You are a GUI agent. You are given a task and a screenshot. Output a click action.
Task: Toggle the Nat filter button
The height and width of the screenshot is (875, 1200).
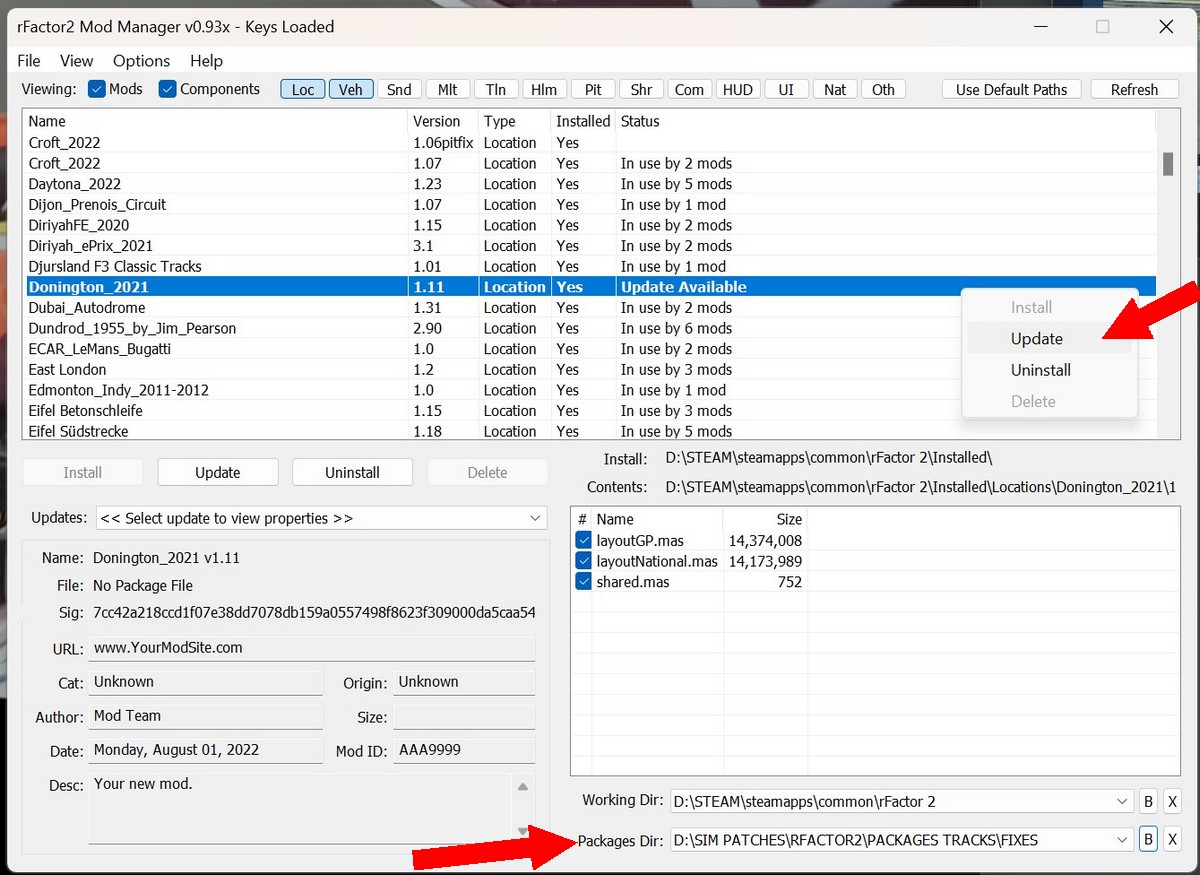coord(835,90)
